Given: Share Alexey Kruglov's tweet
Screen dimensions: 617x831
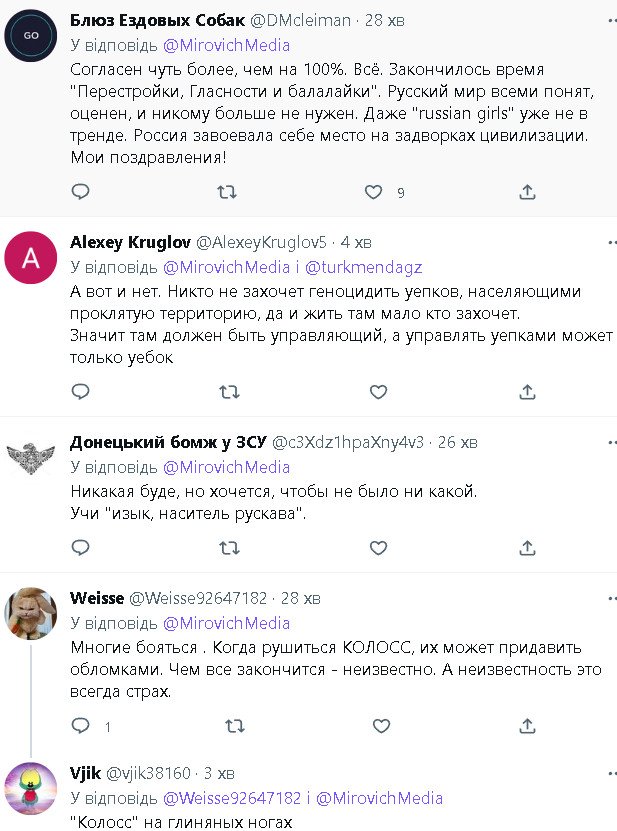Looking at the screenshot, I should (x=528, y=389).
